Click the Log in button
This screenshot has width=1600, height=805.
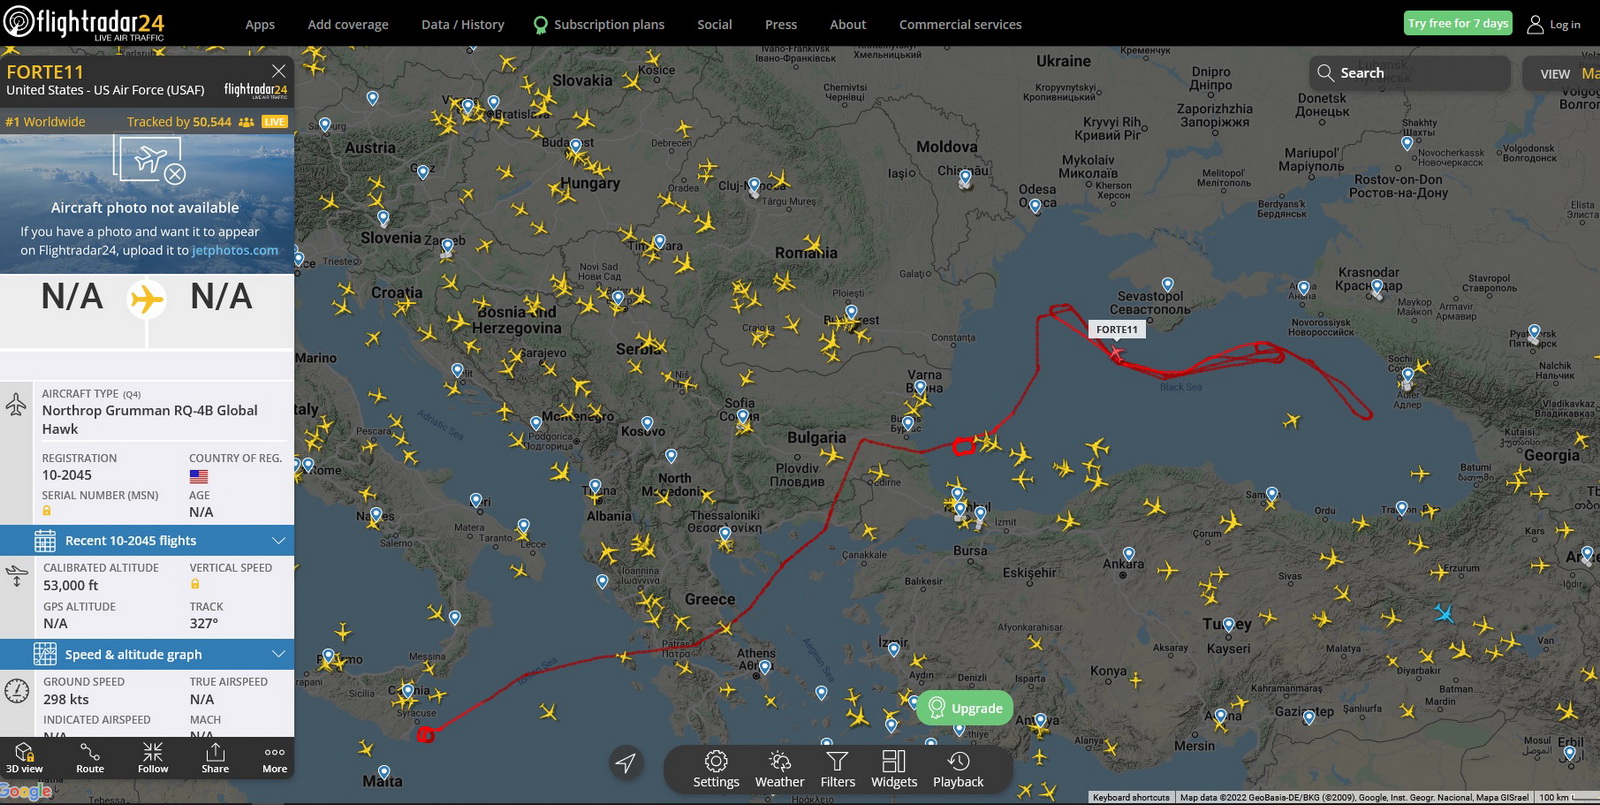pyautogui.click(x=1554, y=24)
